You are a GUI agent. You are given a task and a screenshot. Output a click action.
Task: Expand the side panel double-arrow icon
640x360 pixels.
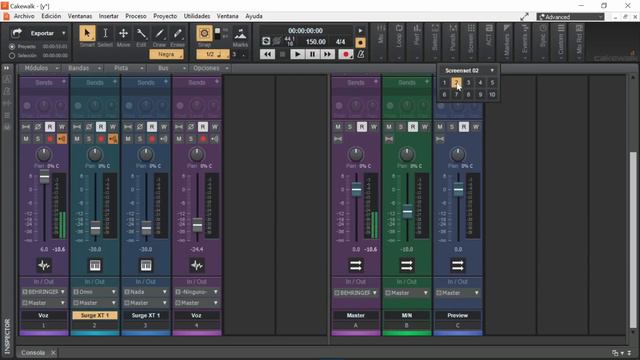click(7, 68)
